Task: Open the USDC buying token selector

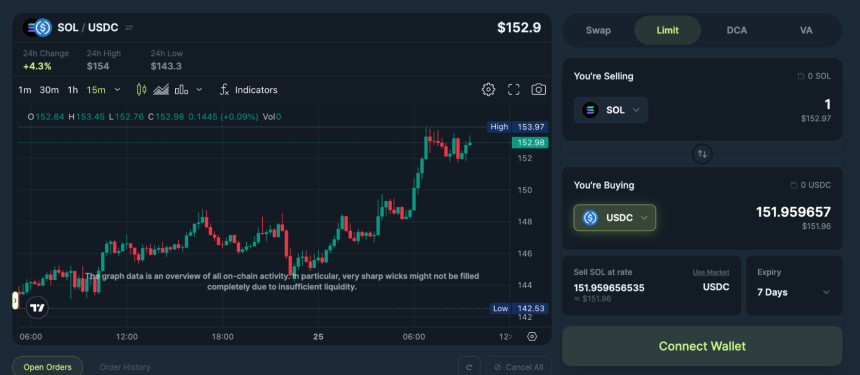Action: [x=615, y=218]
